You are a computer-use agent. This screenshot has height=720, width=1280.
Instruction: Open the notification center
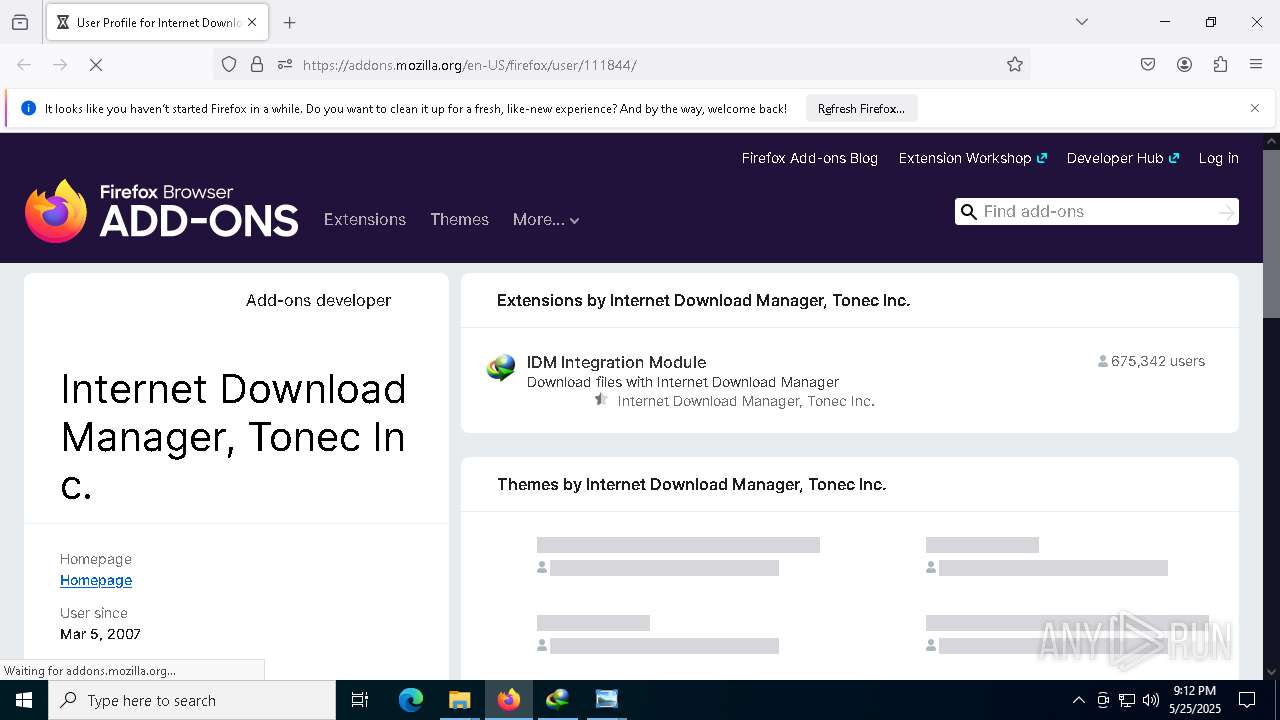[1247, 700]
